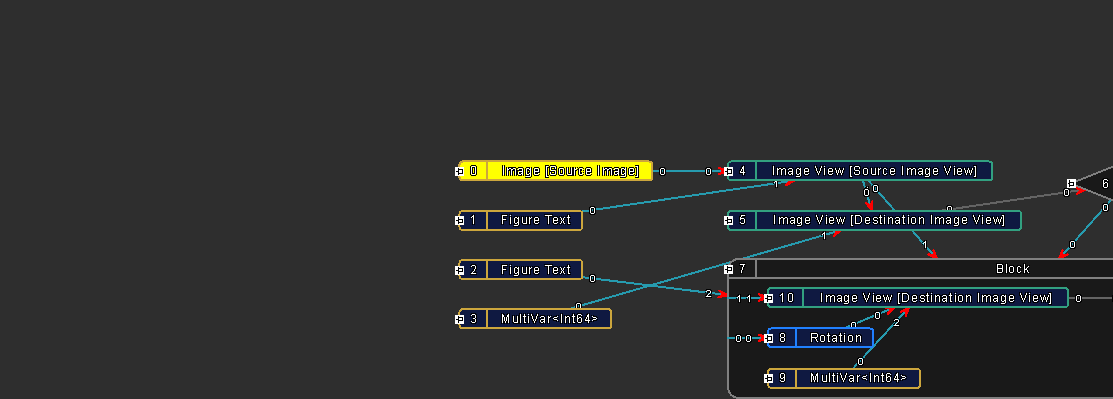
Task: Click index number 9 of MultiVar node in Block
Action: tap(783, 378)
